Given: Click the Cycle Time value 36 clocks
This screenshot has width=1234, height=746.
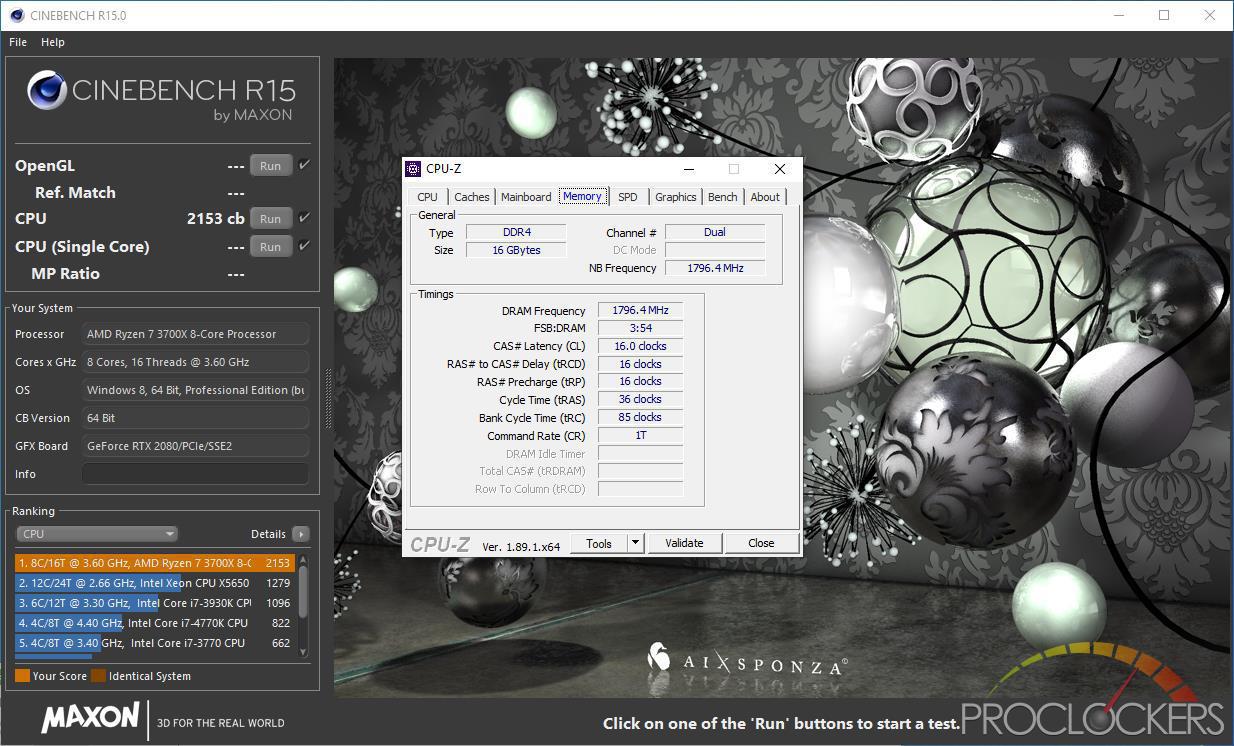Looking at the screenshot, I should coord(640,400).
